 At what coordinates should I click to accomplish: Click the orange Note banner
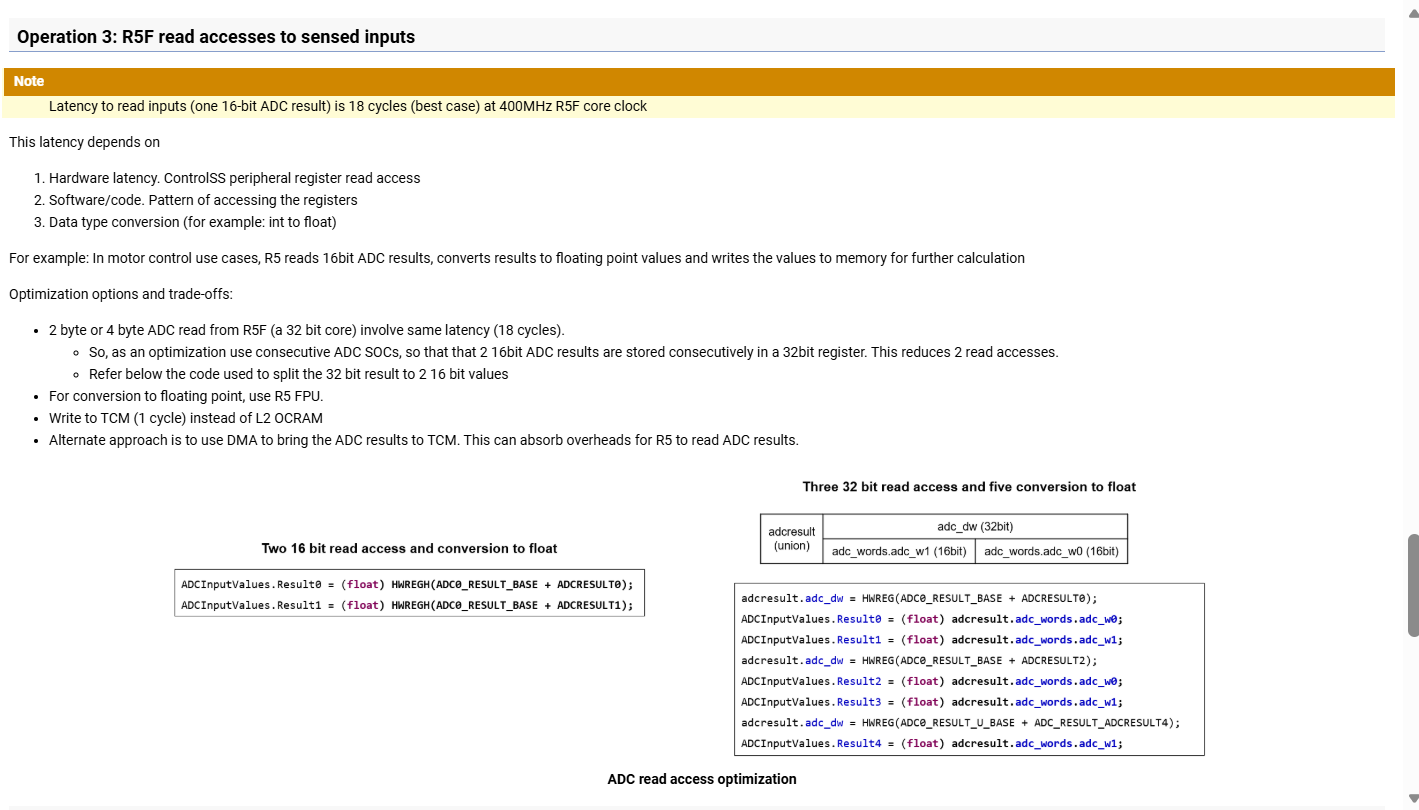(699, 81)
